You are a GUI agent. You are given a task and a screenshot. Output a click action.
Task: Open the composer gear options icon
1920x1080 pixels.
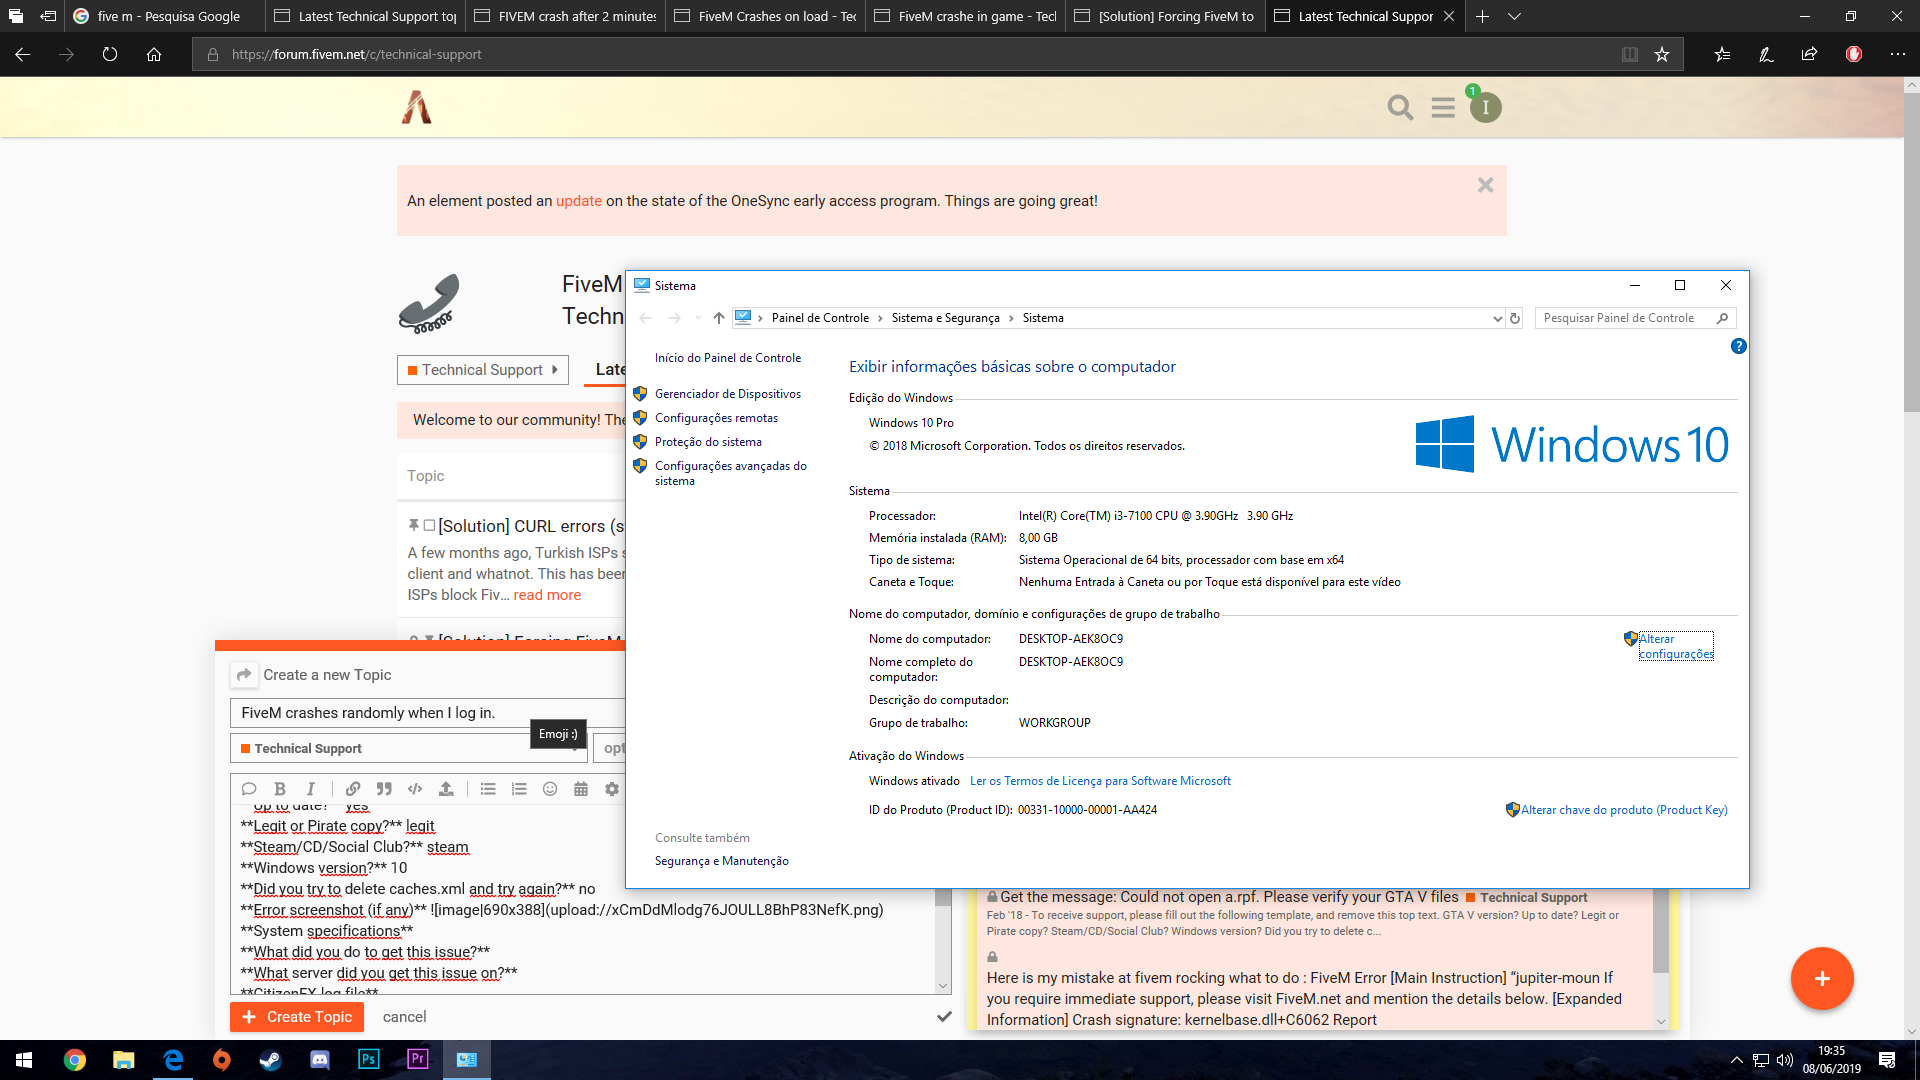pyautogui.click(x=612, y=789)
